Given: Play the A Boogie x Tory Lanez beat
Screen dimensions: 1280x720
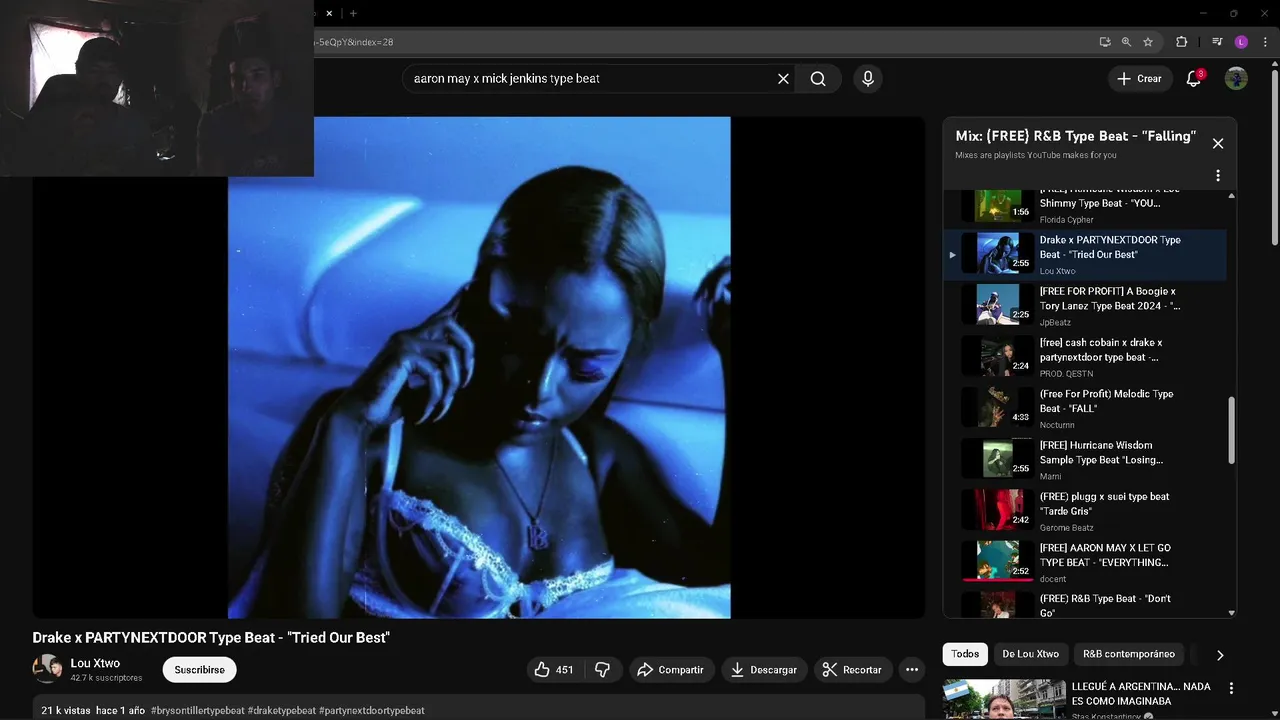Looking at the screenshot, I should [1085, 306].
